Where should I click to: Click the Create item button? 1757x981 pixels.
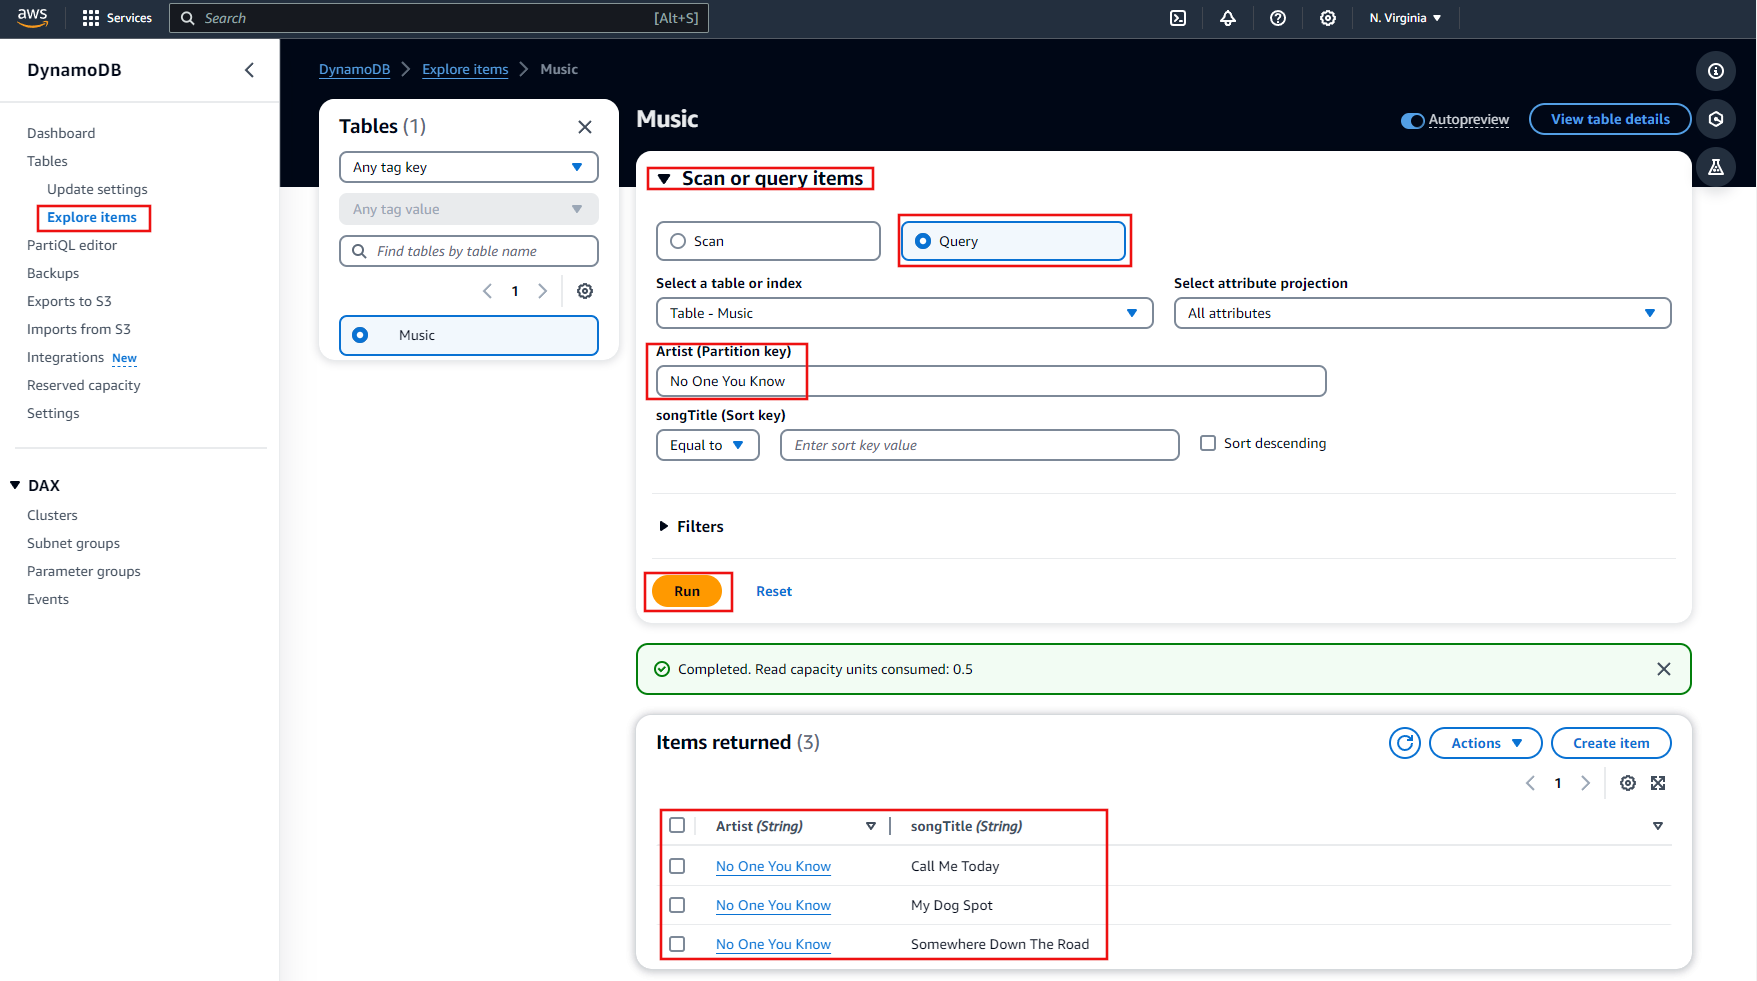pos(1610,743)
